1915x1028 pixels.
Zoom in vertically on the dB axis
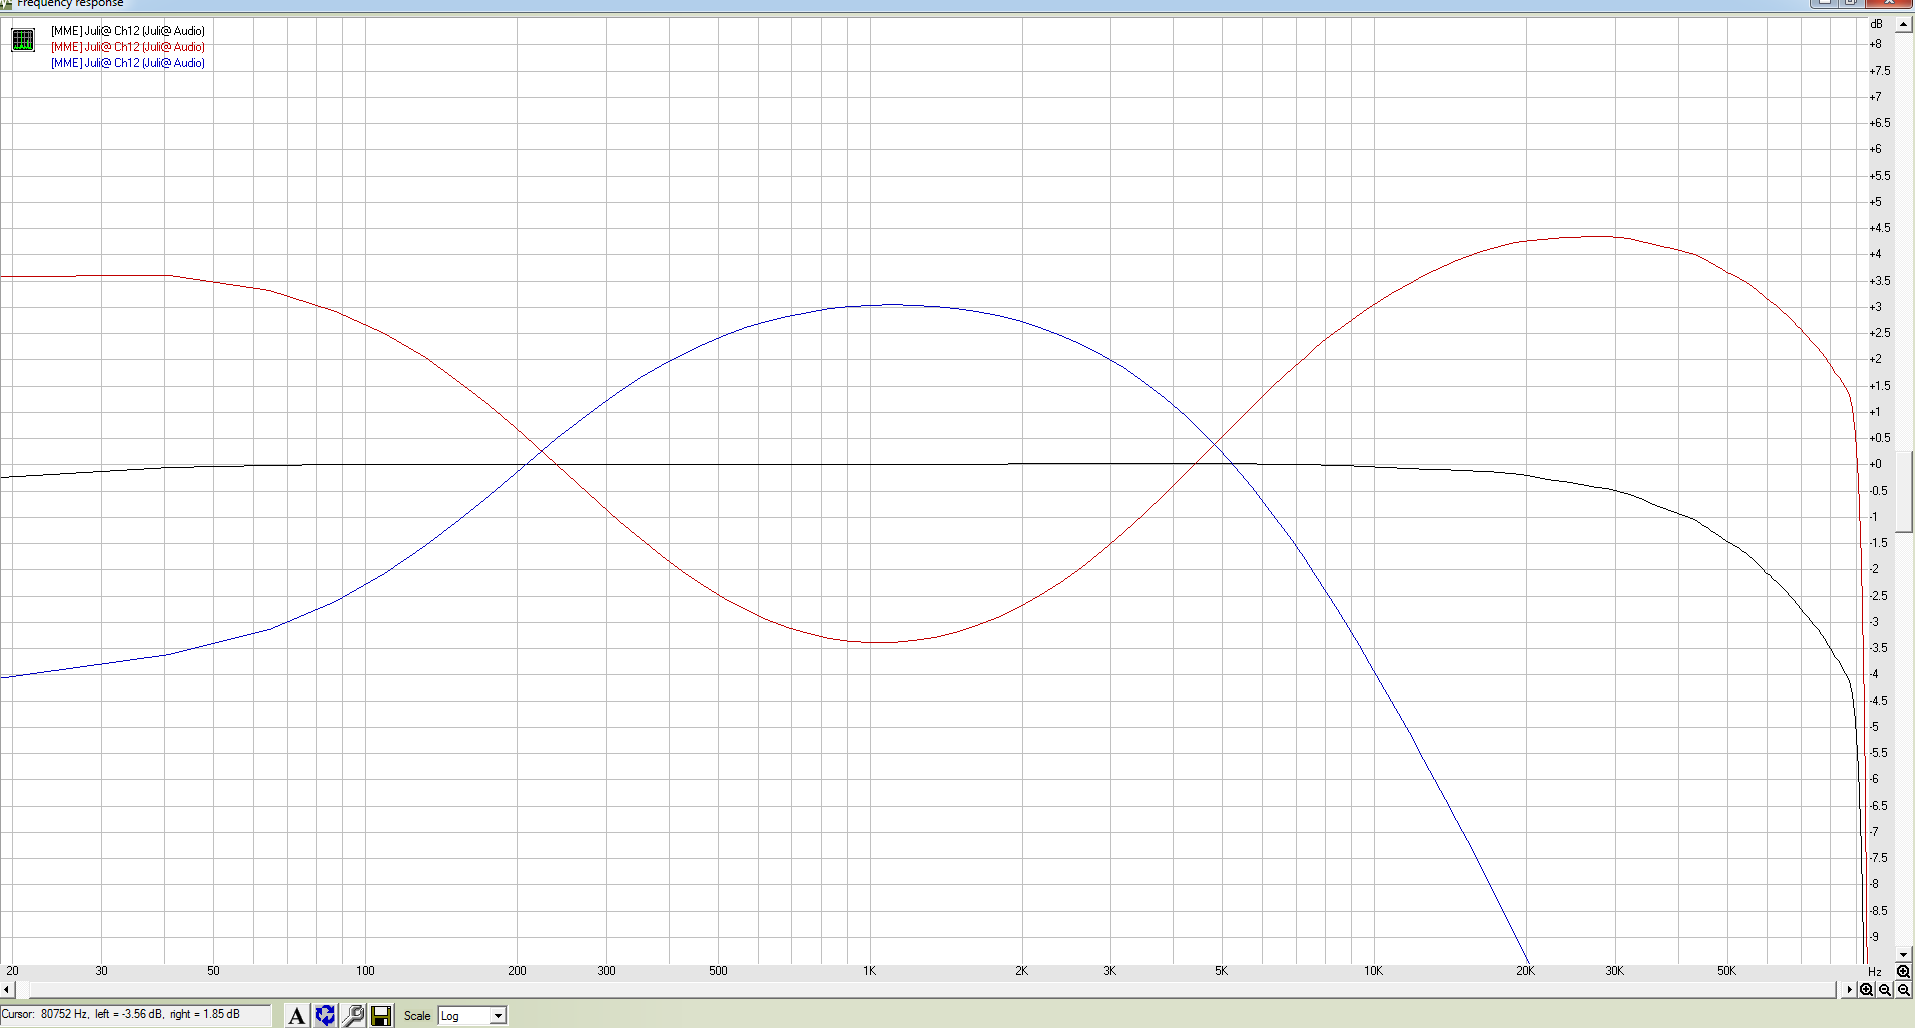click(x=1903, y=971)
